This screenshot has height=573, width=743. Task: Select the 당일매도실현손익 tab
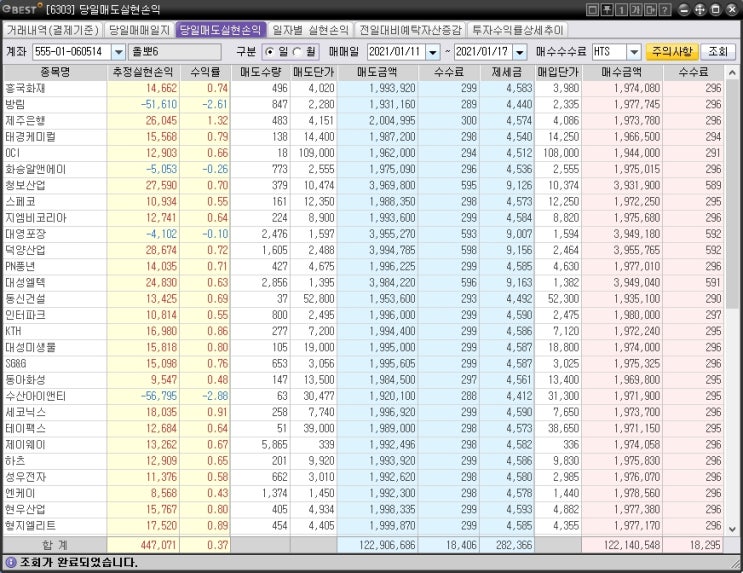coord(220,30)
